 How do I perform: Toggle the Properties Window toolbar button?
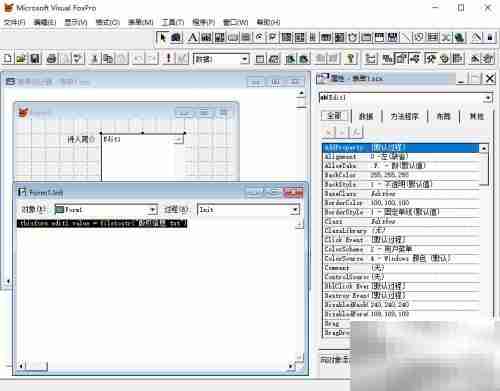tap(401, 59)
